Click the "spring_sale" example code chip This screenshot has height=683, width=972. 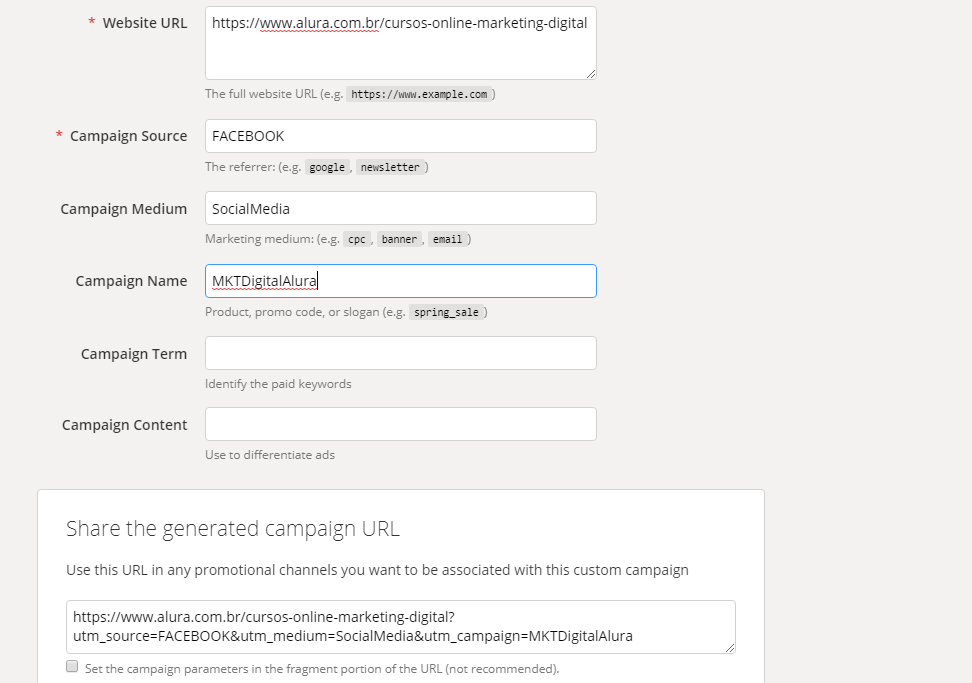tap(446, 312)
